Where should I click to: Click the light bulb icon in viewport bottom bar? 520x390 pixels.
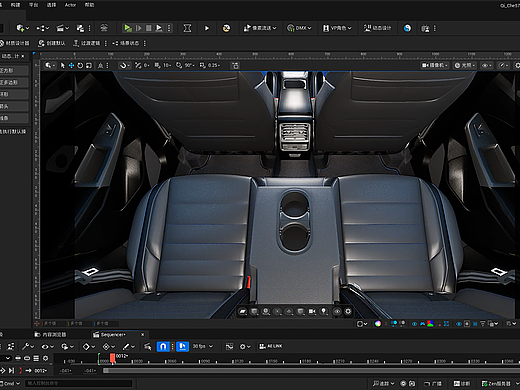[x=324, y=311]
